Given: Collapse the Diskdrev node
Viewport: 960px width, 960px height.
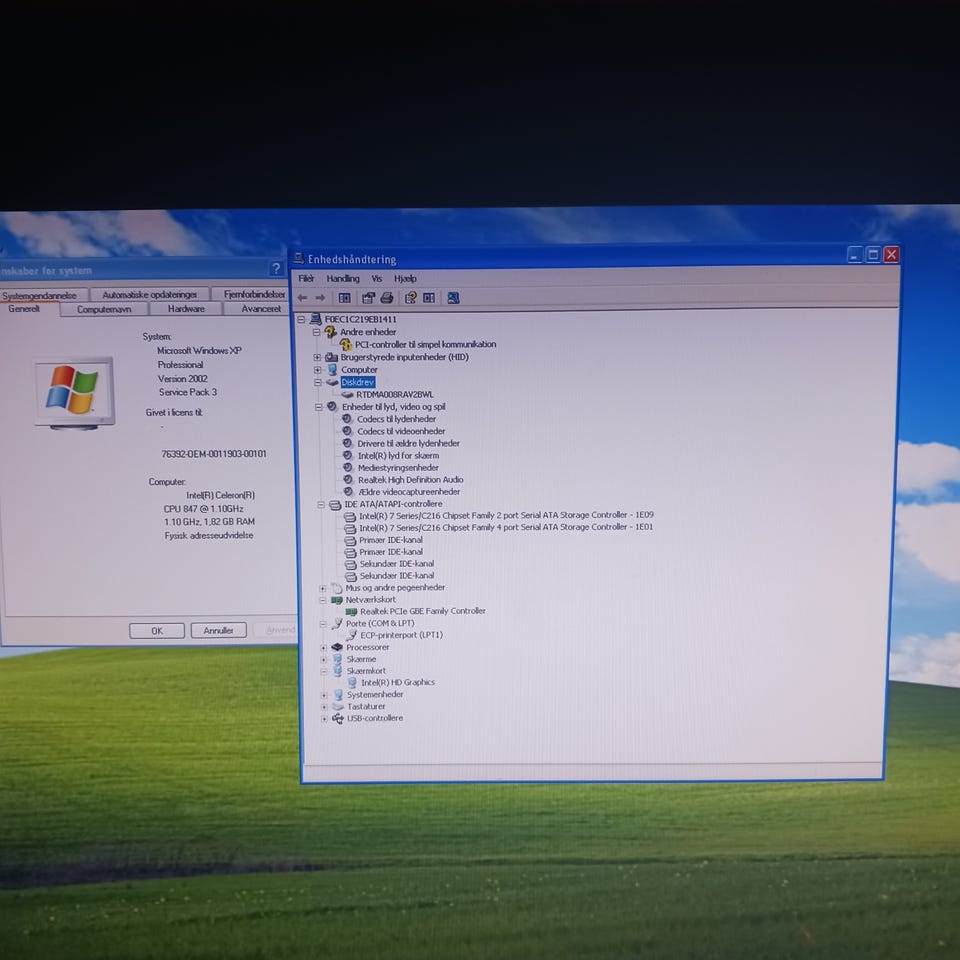Looking at the screenshot, I should (318, 382).
